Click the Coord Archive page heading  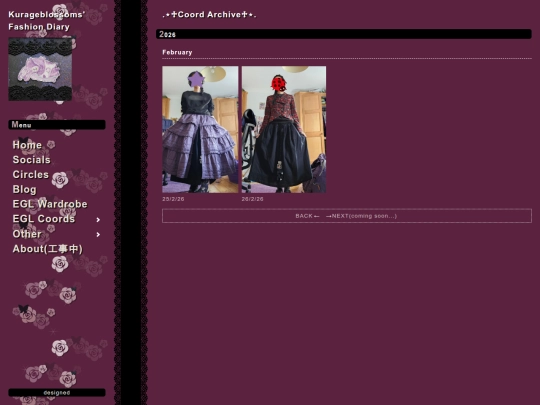(x=209, y=14)
